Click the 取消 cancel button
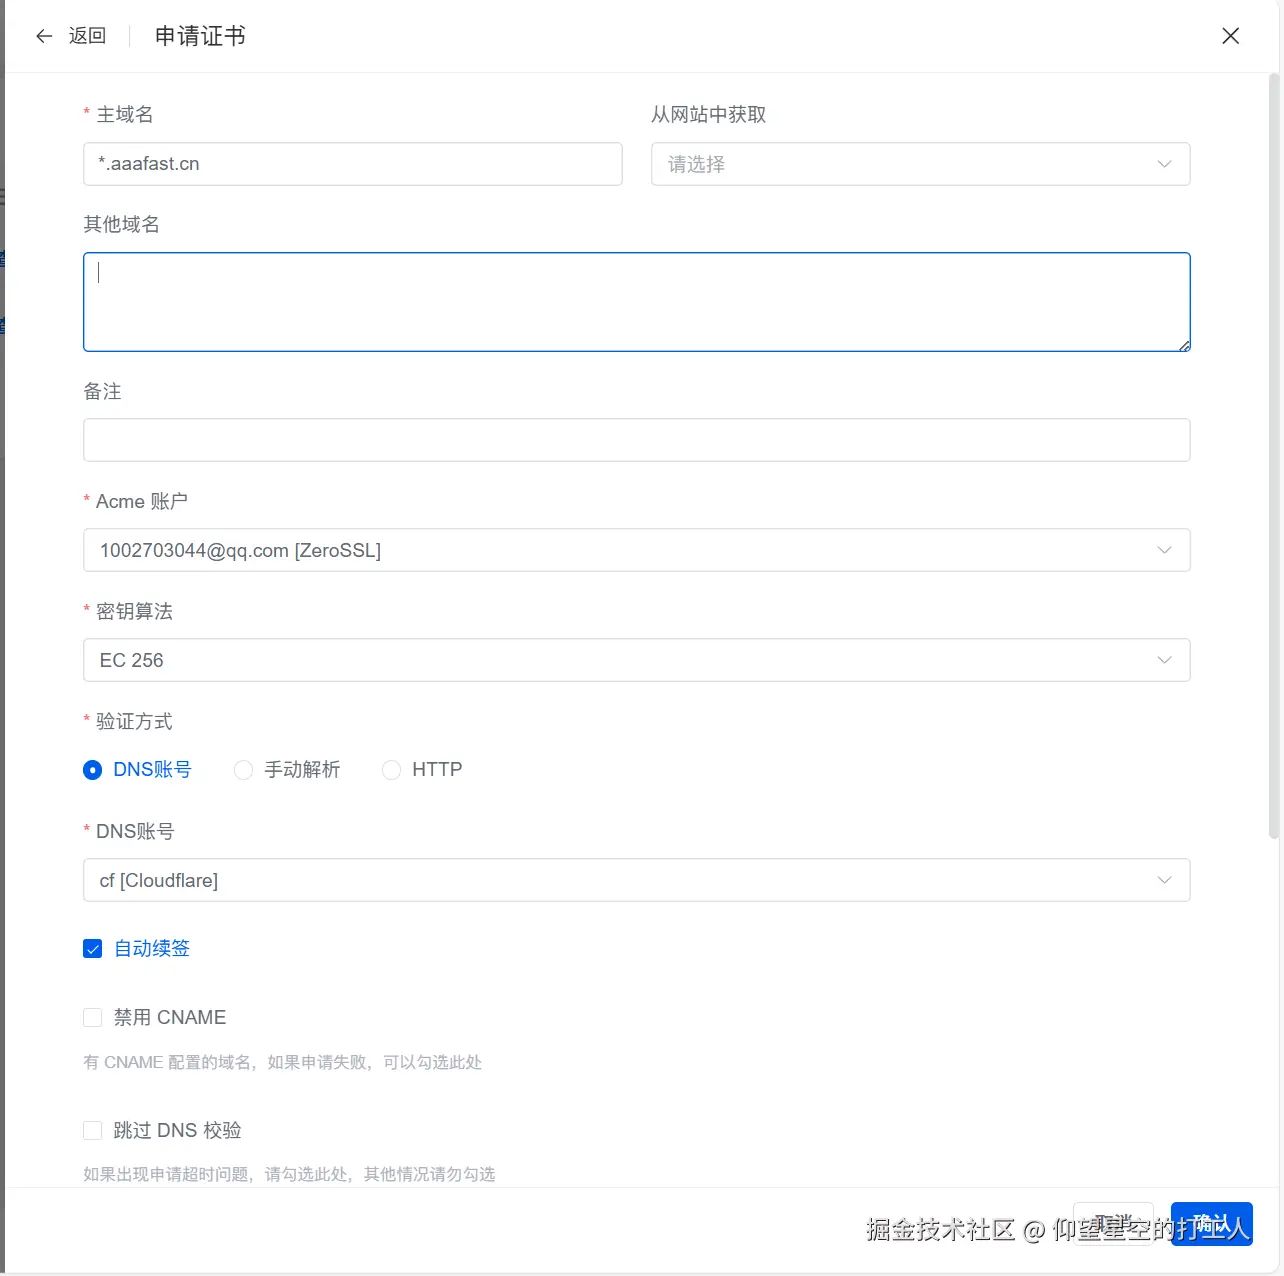 [x=1113, y=1224]
